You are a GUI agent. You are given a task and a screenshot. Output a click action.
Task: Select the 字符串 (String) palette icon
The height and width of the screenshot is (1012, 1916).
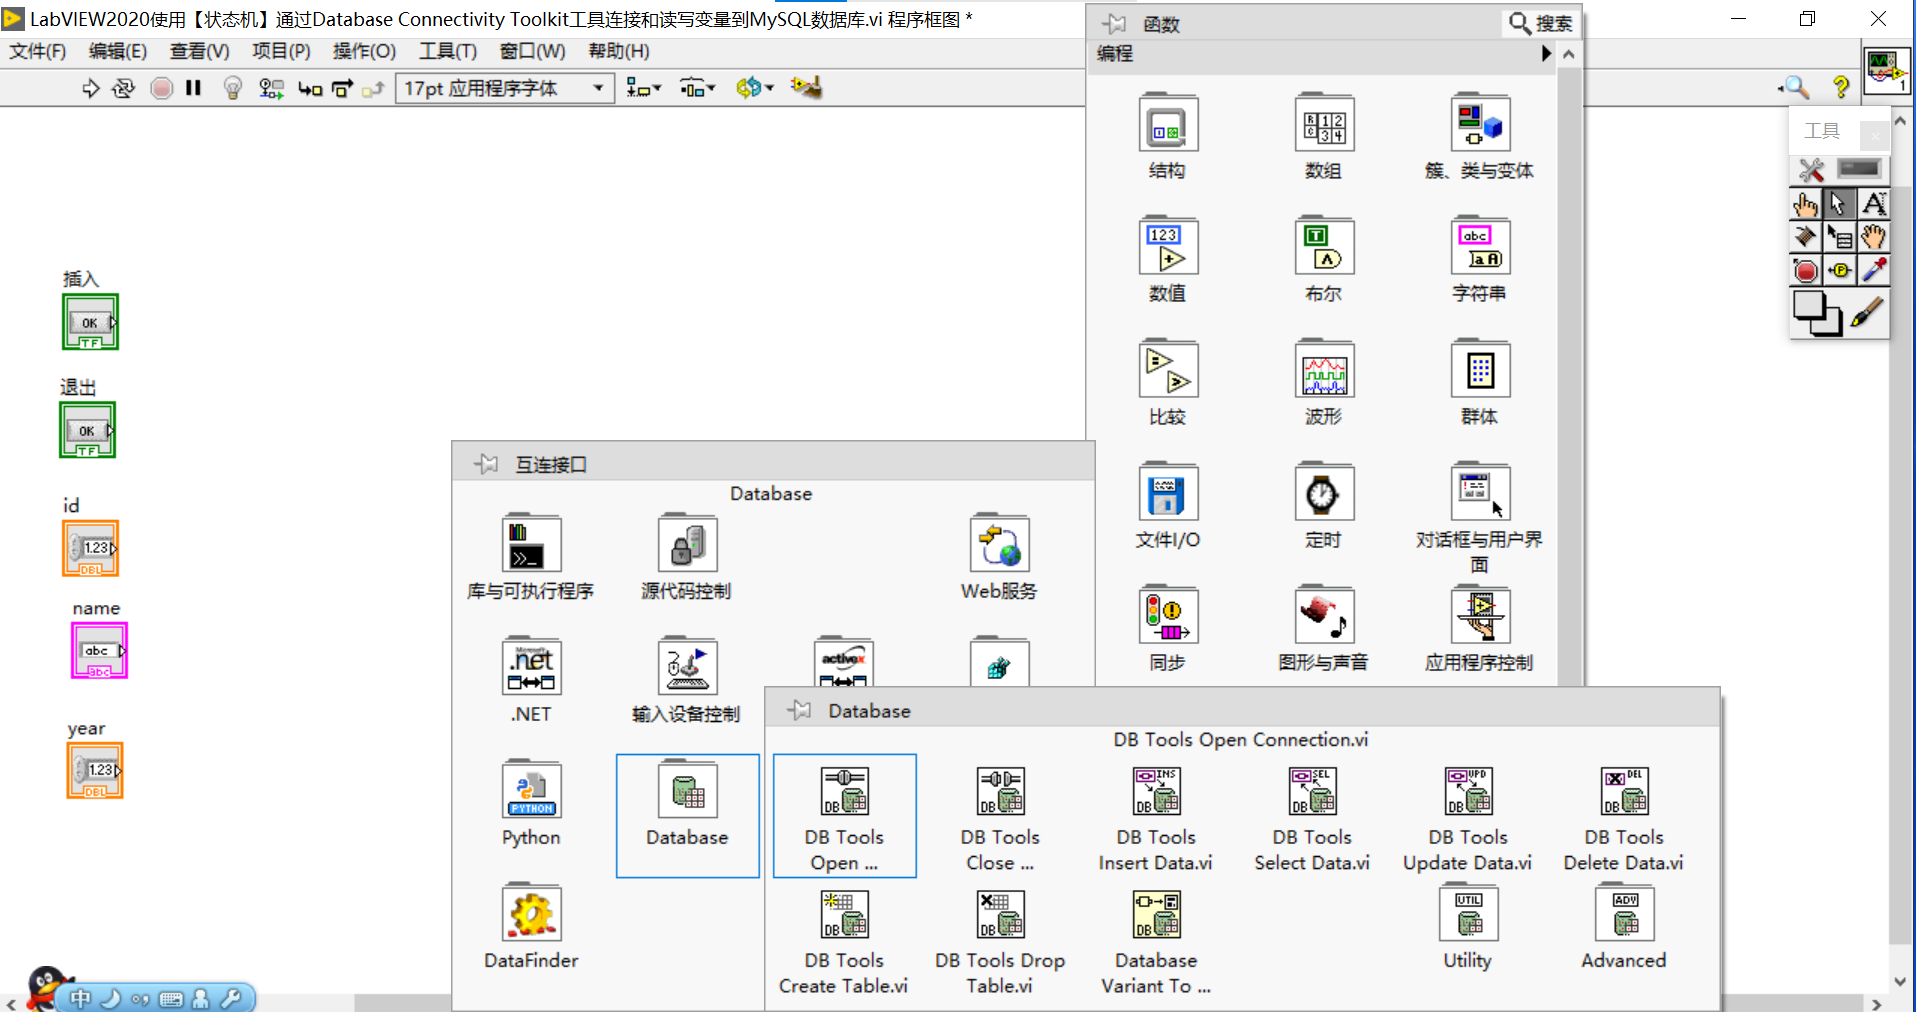(1479, 247)
